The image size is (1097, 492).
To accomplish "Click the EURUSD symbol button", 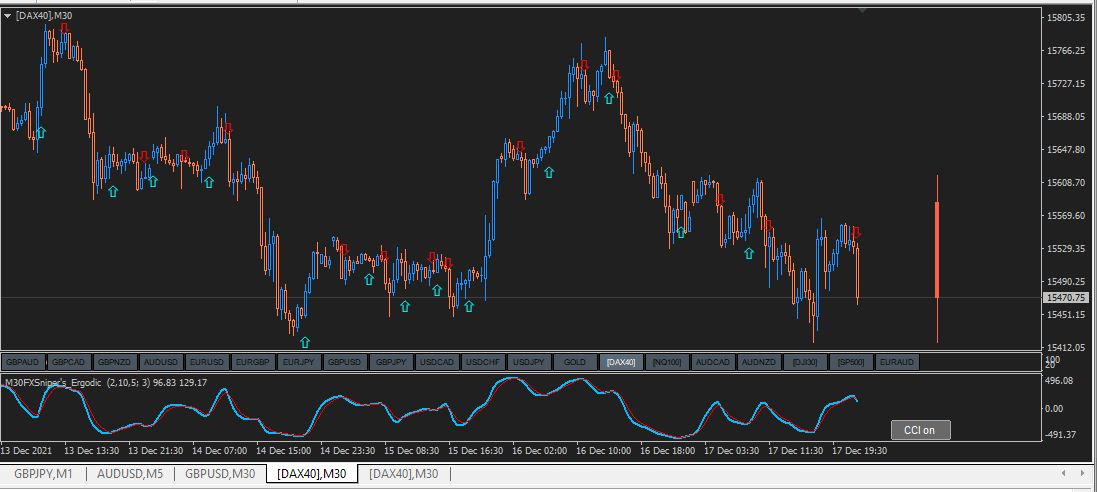I will pyautogui.click(x=208, y=362).
